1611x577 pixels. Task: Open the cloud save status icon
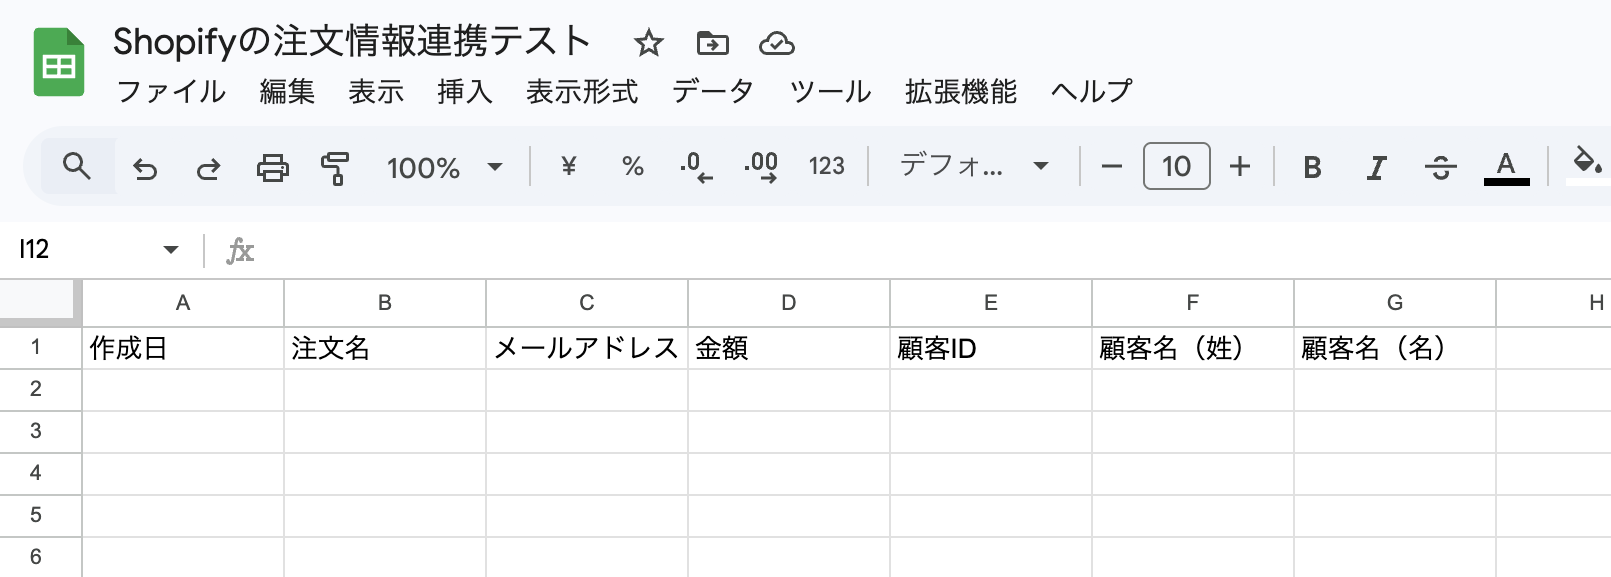point(776,43)
